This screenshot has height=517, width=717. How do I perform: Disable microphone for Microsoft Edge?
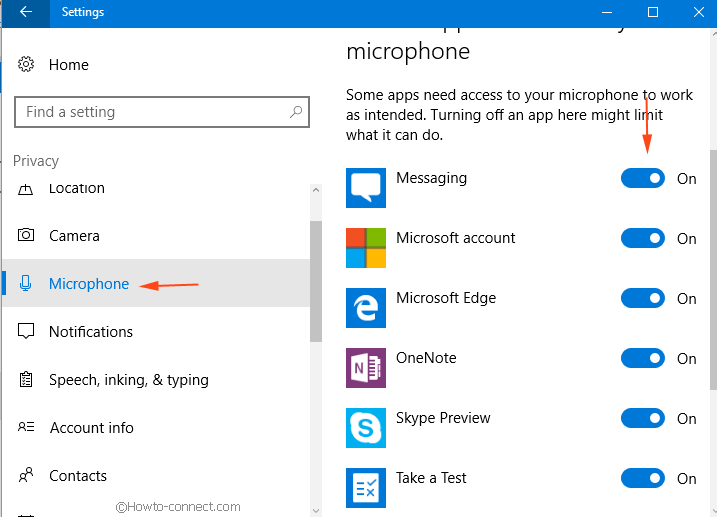642,298
